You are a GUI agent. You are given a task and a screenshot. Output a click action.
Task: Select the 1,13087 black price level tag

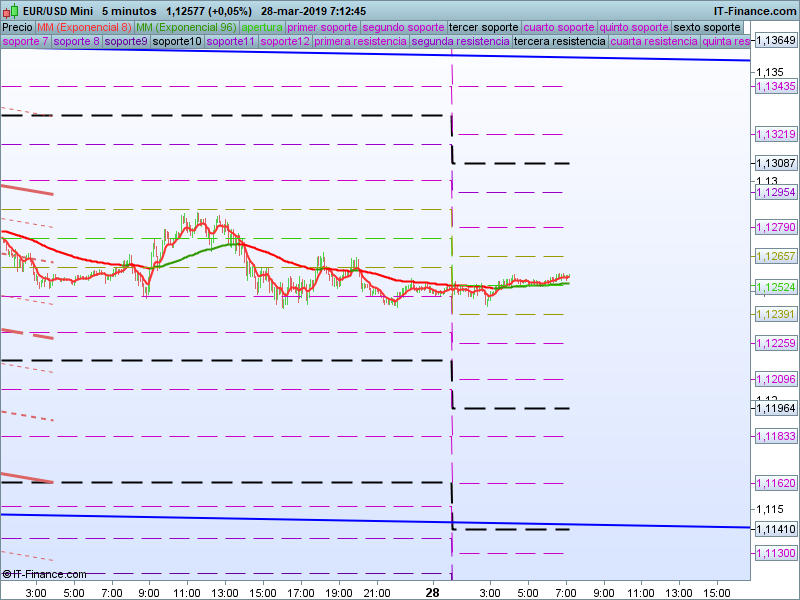(776, 163)
